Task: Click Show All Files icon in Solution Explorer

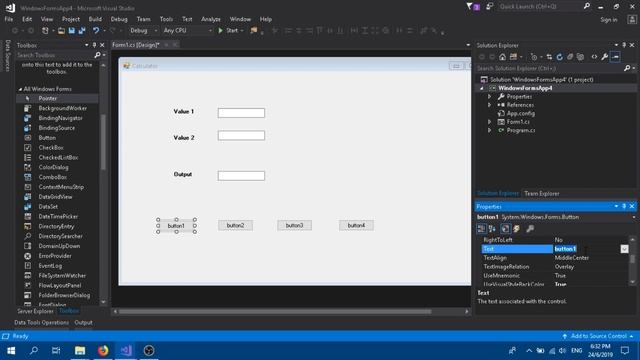Action: [580, 57]
